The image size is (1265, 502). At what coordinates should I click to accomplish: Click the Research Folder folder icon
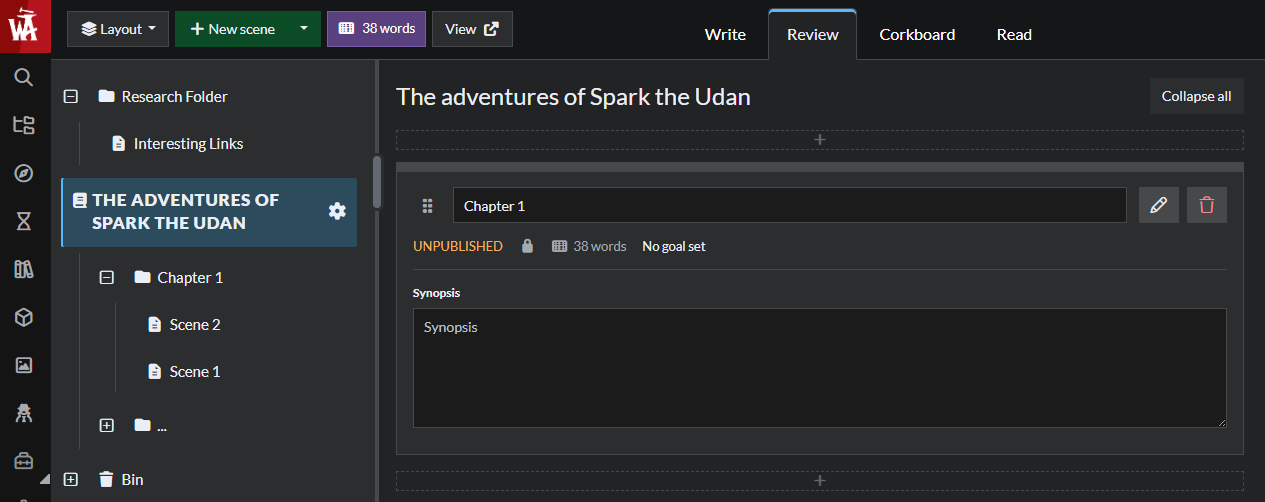click(106, 97)
